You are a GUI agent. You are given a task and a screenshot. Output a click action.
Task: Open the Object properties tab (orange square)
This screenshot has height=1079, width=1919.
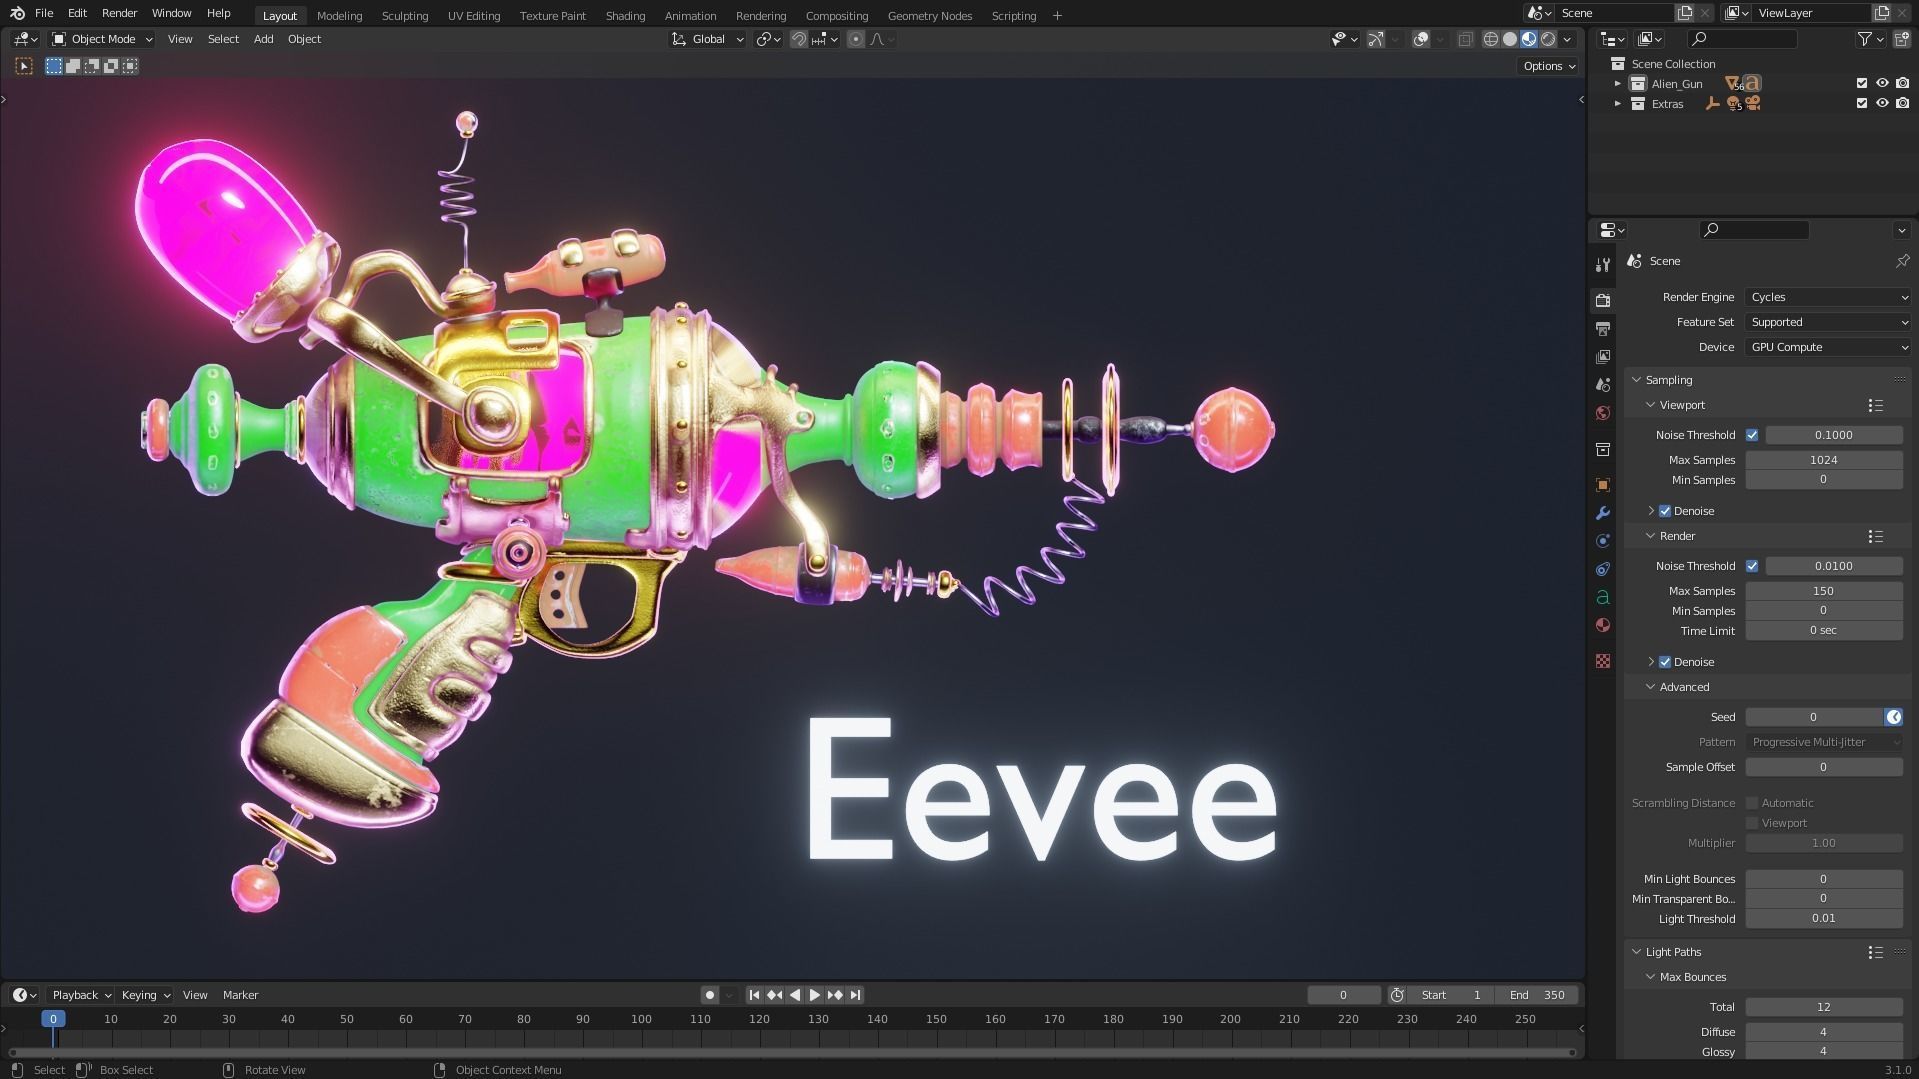[1603, 485]
